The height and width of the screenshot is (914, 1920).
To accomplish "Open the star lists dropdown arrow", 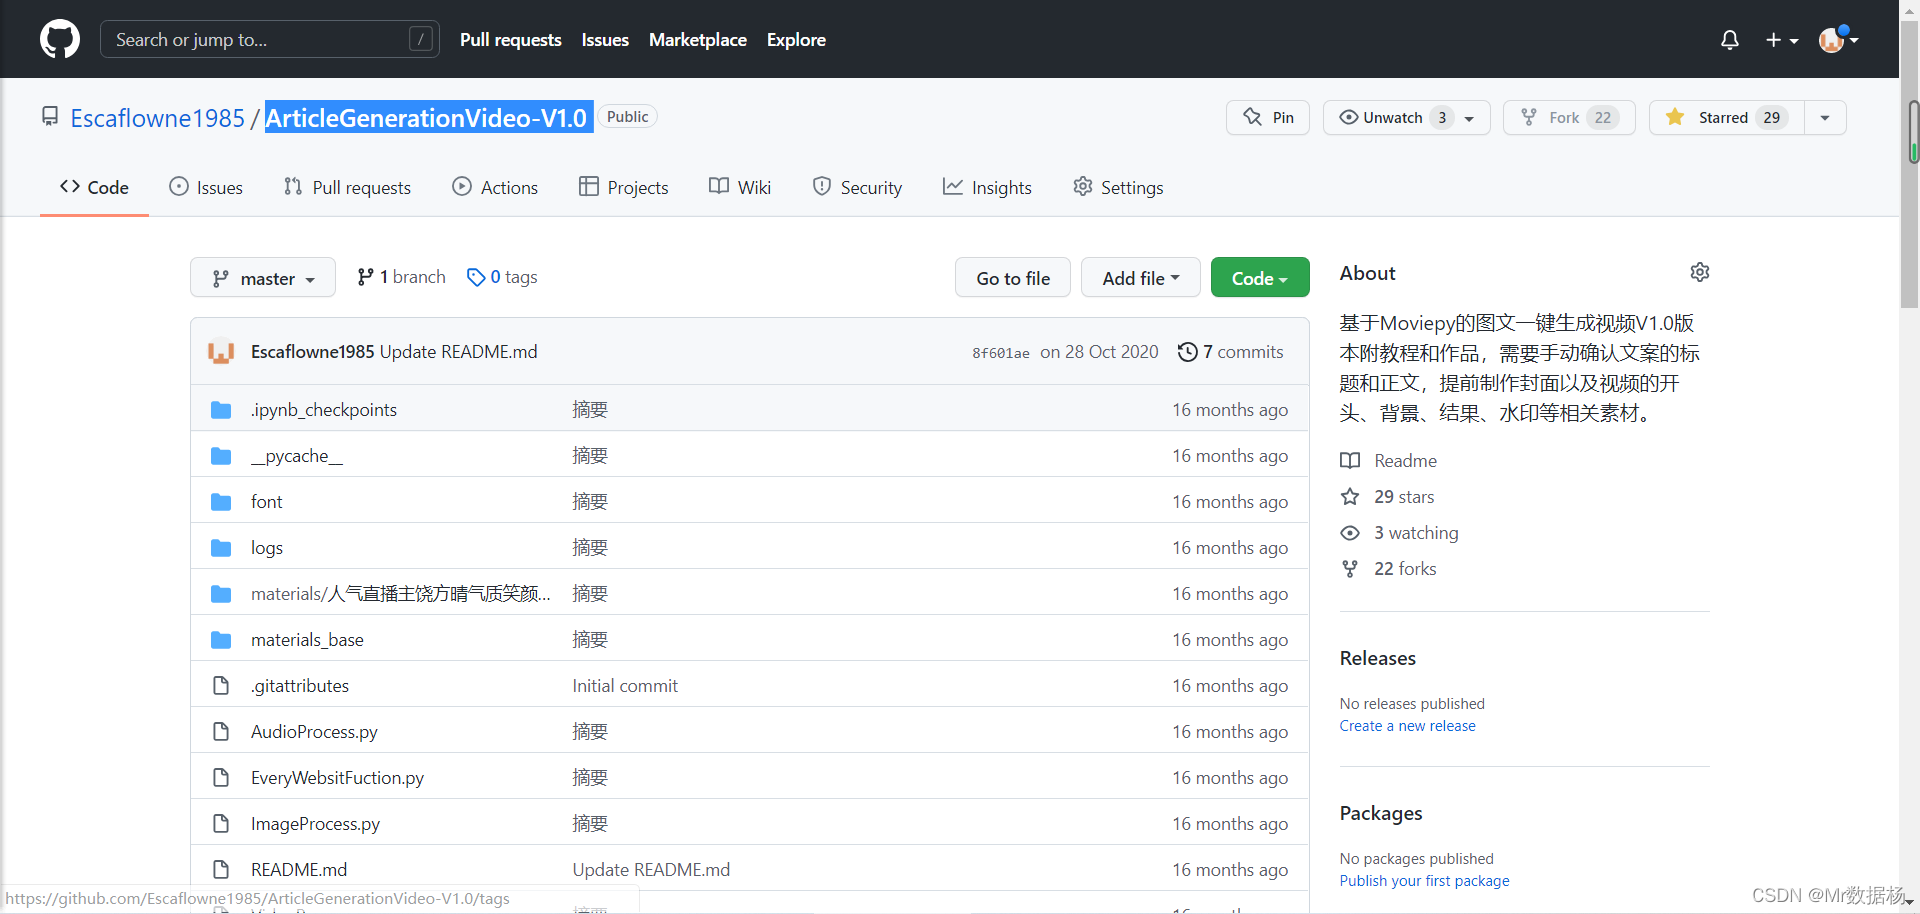I will [1825, 117].
